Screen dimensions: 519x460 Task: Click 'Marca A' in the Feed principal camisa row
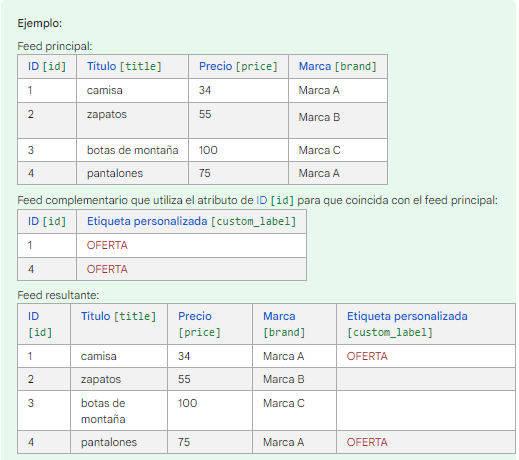[x=319, y=90]
